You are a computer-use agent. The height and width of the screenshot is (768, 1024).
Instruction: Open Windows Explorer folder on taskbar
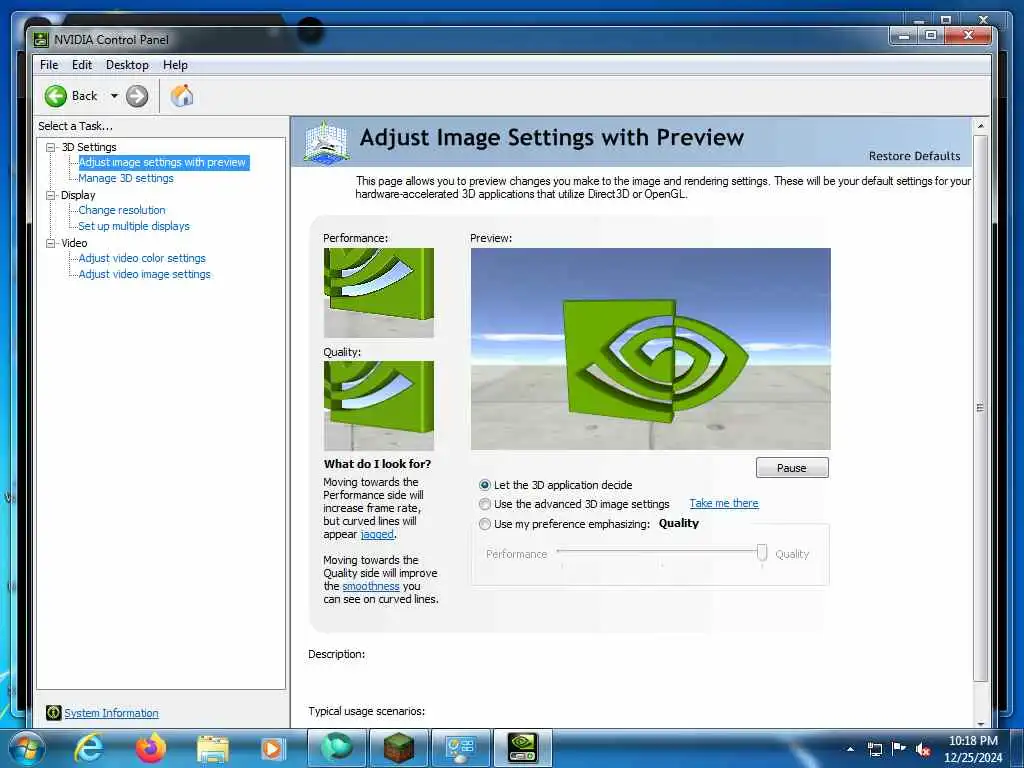[212, 749]
